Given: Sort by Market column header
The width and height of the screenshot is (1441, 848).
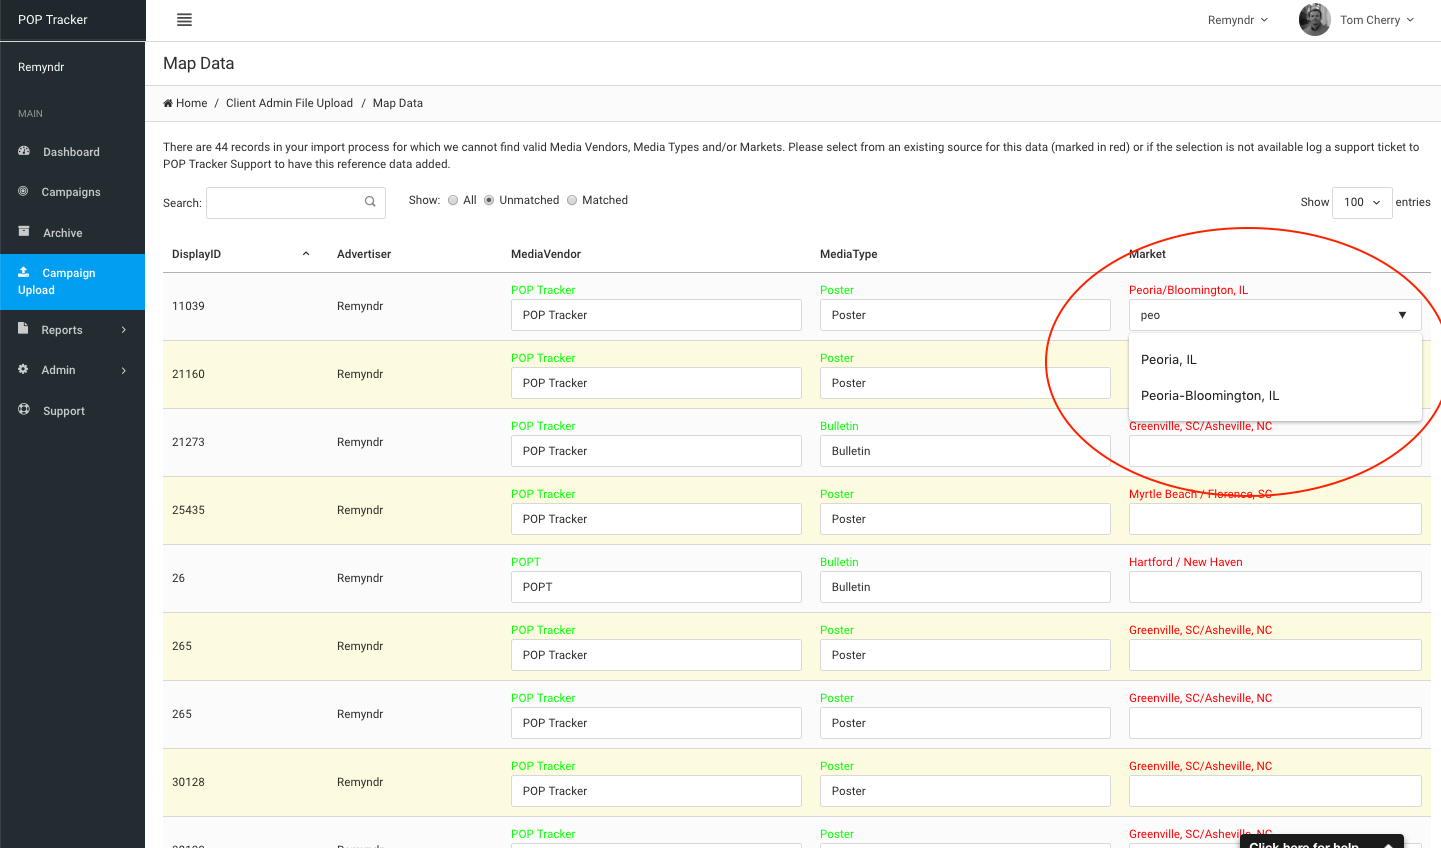Looking at the screenshot, I should (x=1148, y=254).
